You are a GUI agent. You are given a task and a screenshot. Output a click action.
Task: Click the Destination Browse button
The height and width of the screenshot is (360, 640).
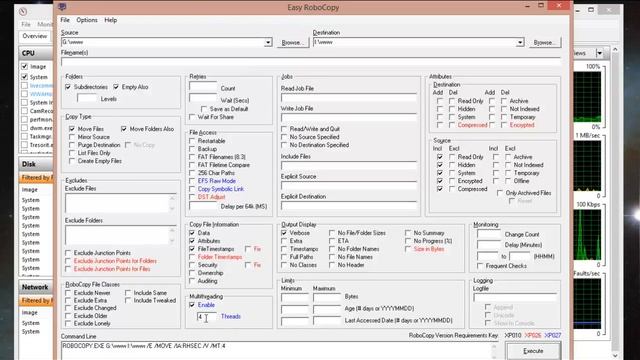click(x=544, y=42)
